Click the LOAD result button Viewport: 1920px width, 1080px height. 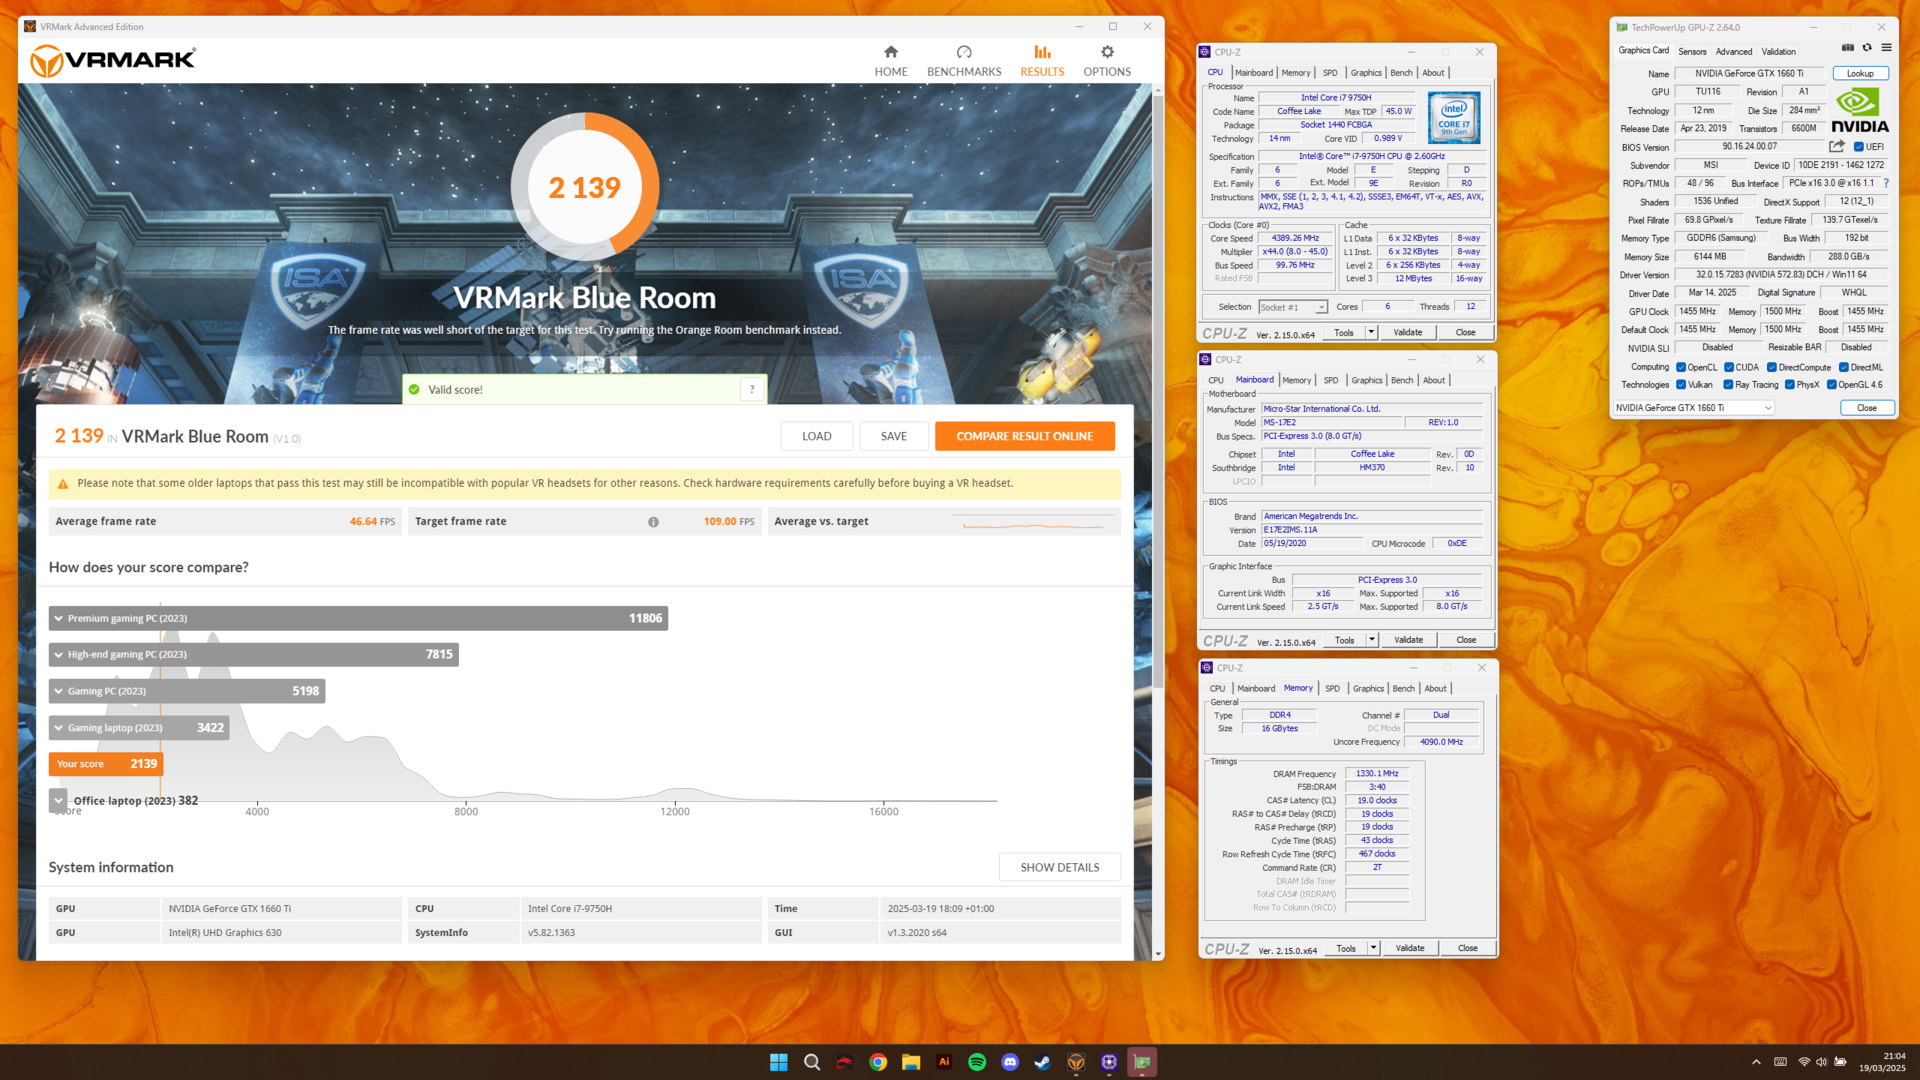pos(816,436)
